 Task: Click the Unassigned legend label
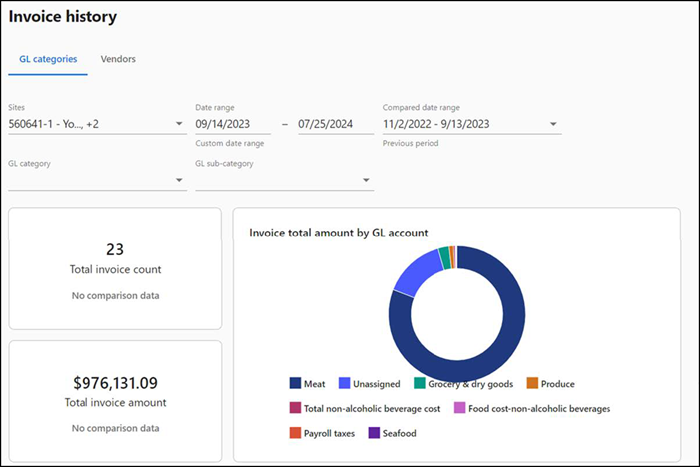click(377, 384)
